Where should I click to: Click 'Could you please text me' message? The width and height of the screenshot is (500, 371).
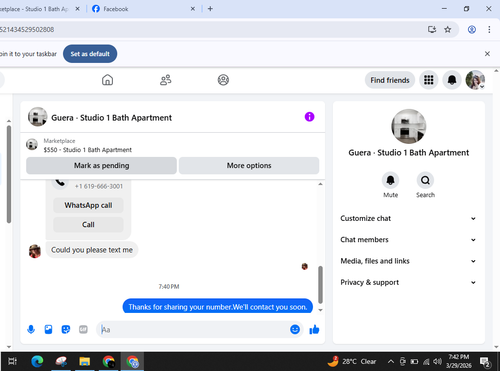coord(92,250)
